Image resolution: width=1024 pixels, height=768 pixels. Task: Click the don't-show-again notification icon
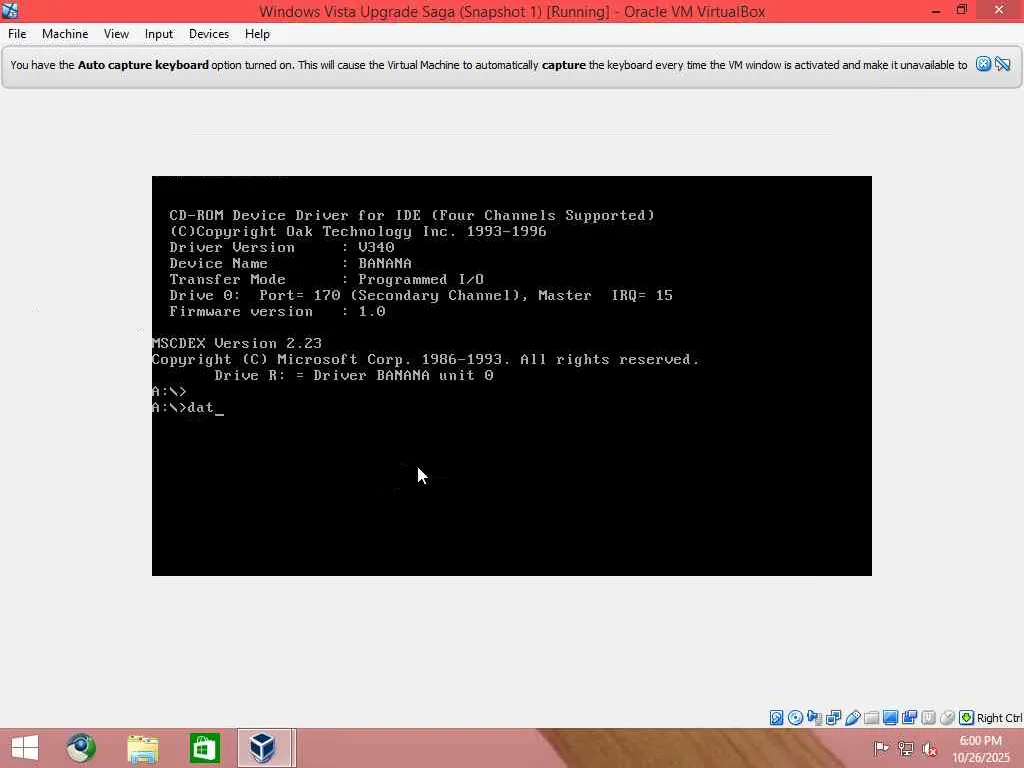1002,64
